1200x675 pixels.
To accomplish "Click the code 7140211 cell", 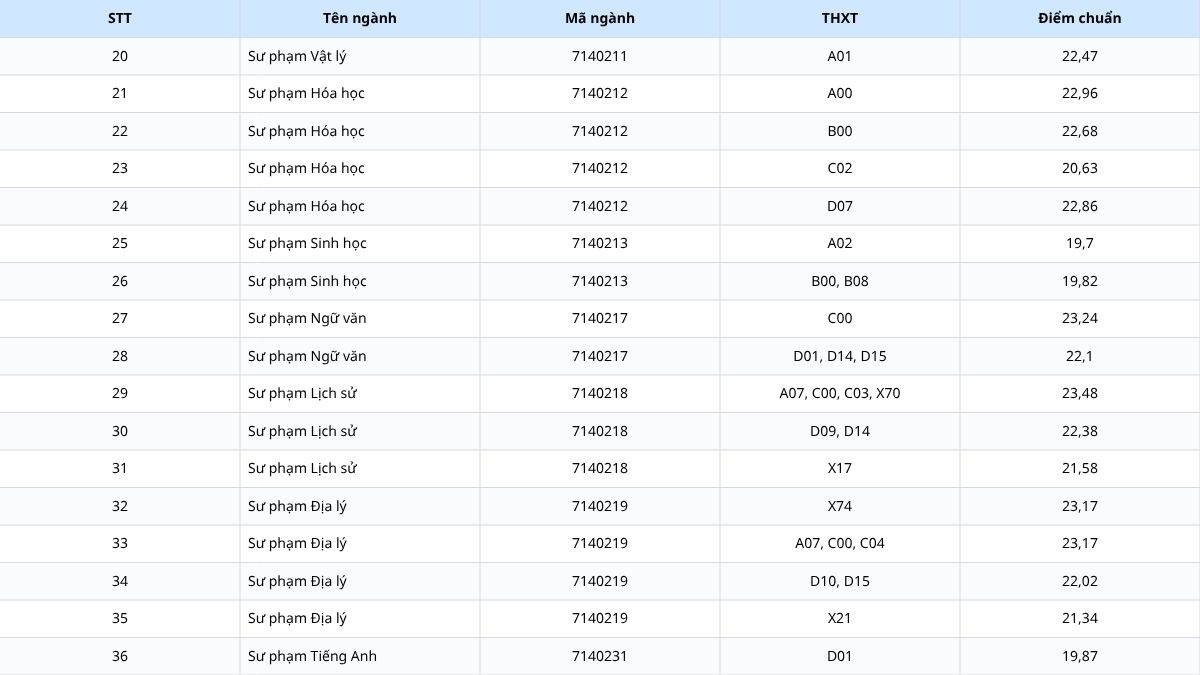I will (x=600, y=56).
